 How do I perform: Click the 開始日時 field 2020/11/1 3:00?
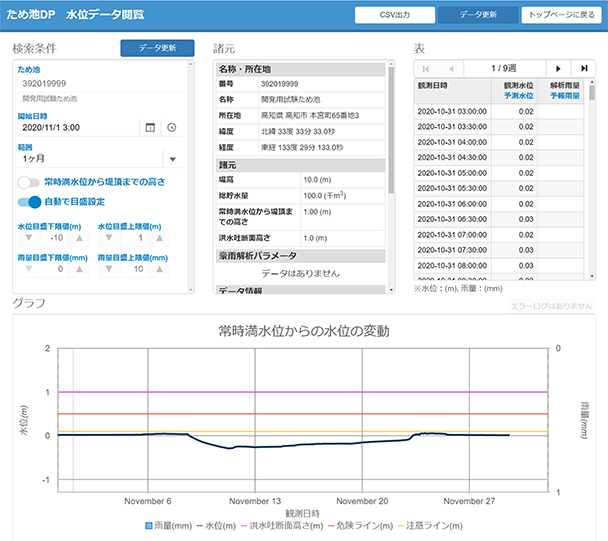[x=78, y=128]
